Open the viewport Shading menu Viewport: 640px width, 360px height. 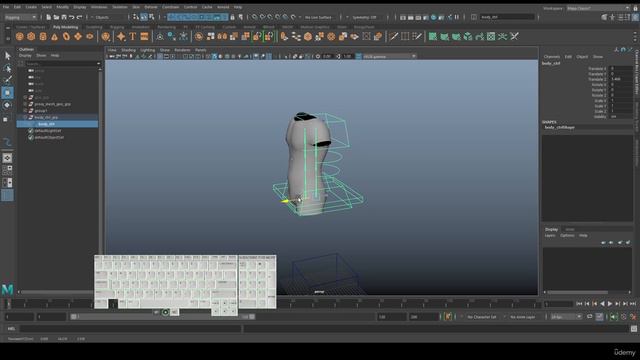pos(128,50)
